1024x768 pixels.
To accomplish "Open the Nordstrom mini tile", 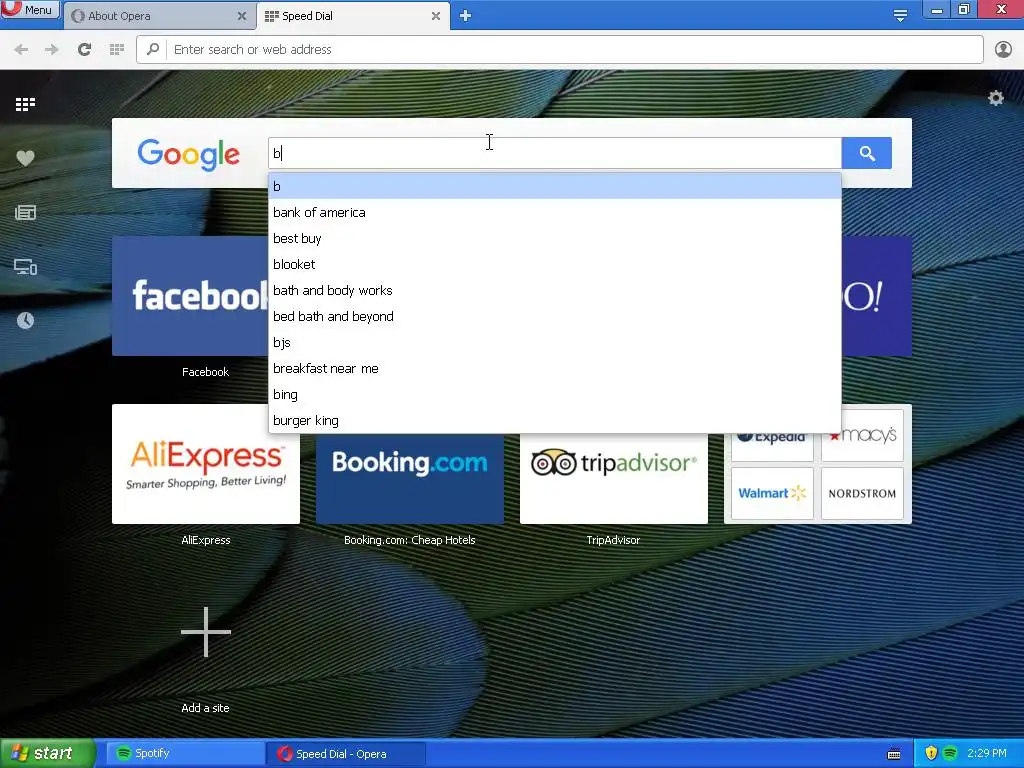I will coord(862,493).
